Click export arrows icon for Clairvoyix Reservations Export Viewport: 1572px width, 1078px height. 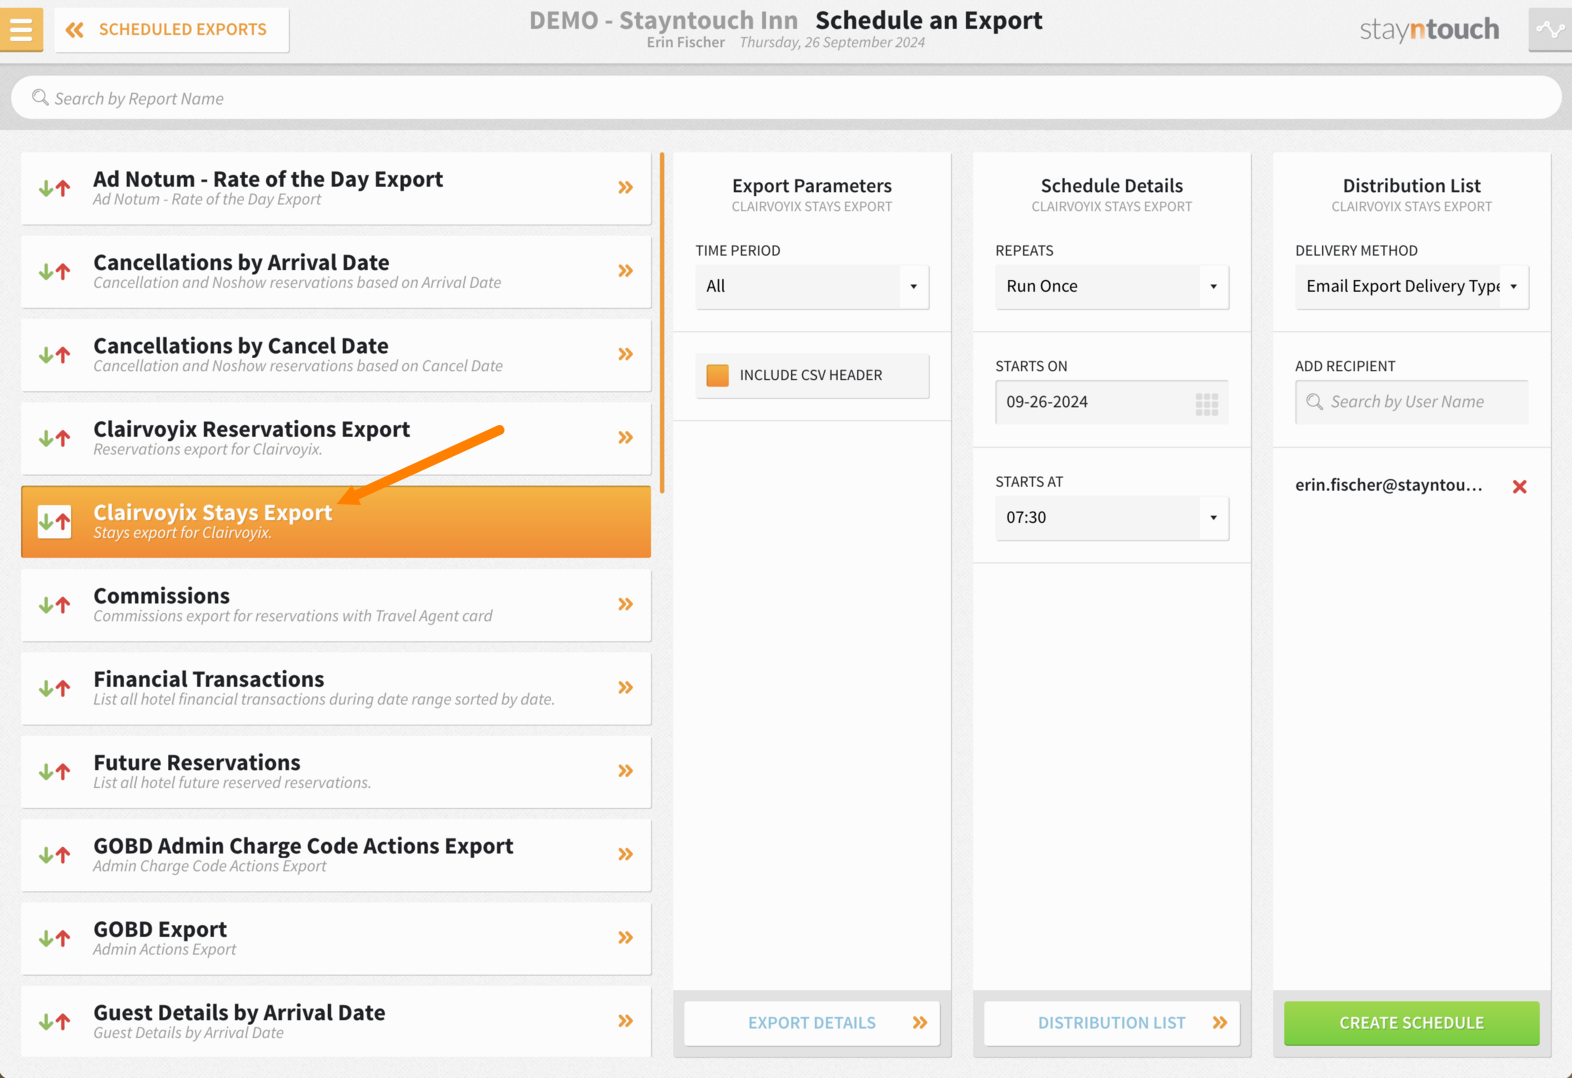[x=55, y=438]
